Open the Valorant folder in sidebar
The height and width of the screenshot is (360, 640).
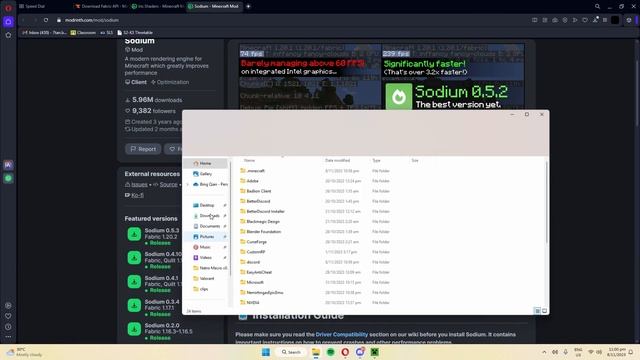(x=207, y=278)
